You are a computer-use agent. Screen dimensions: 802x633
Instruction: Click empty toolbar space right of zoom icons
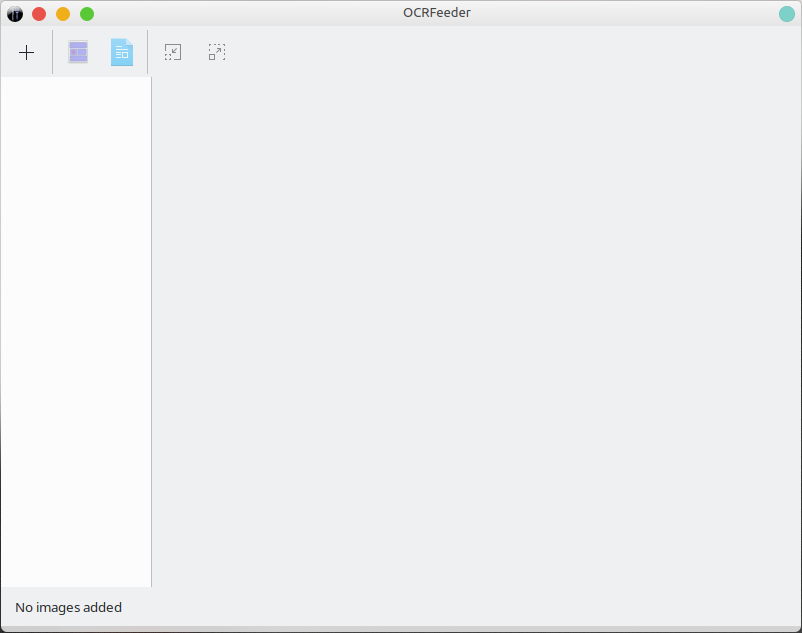(x=500, y=52)
